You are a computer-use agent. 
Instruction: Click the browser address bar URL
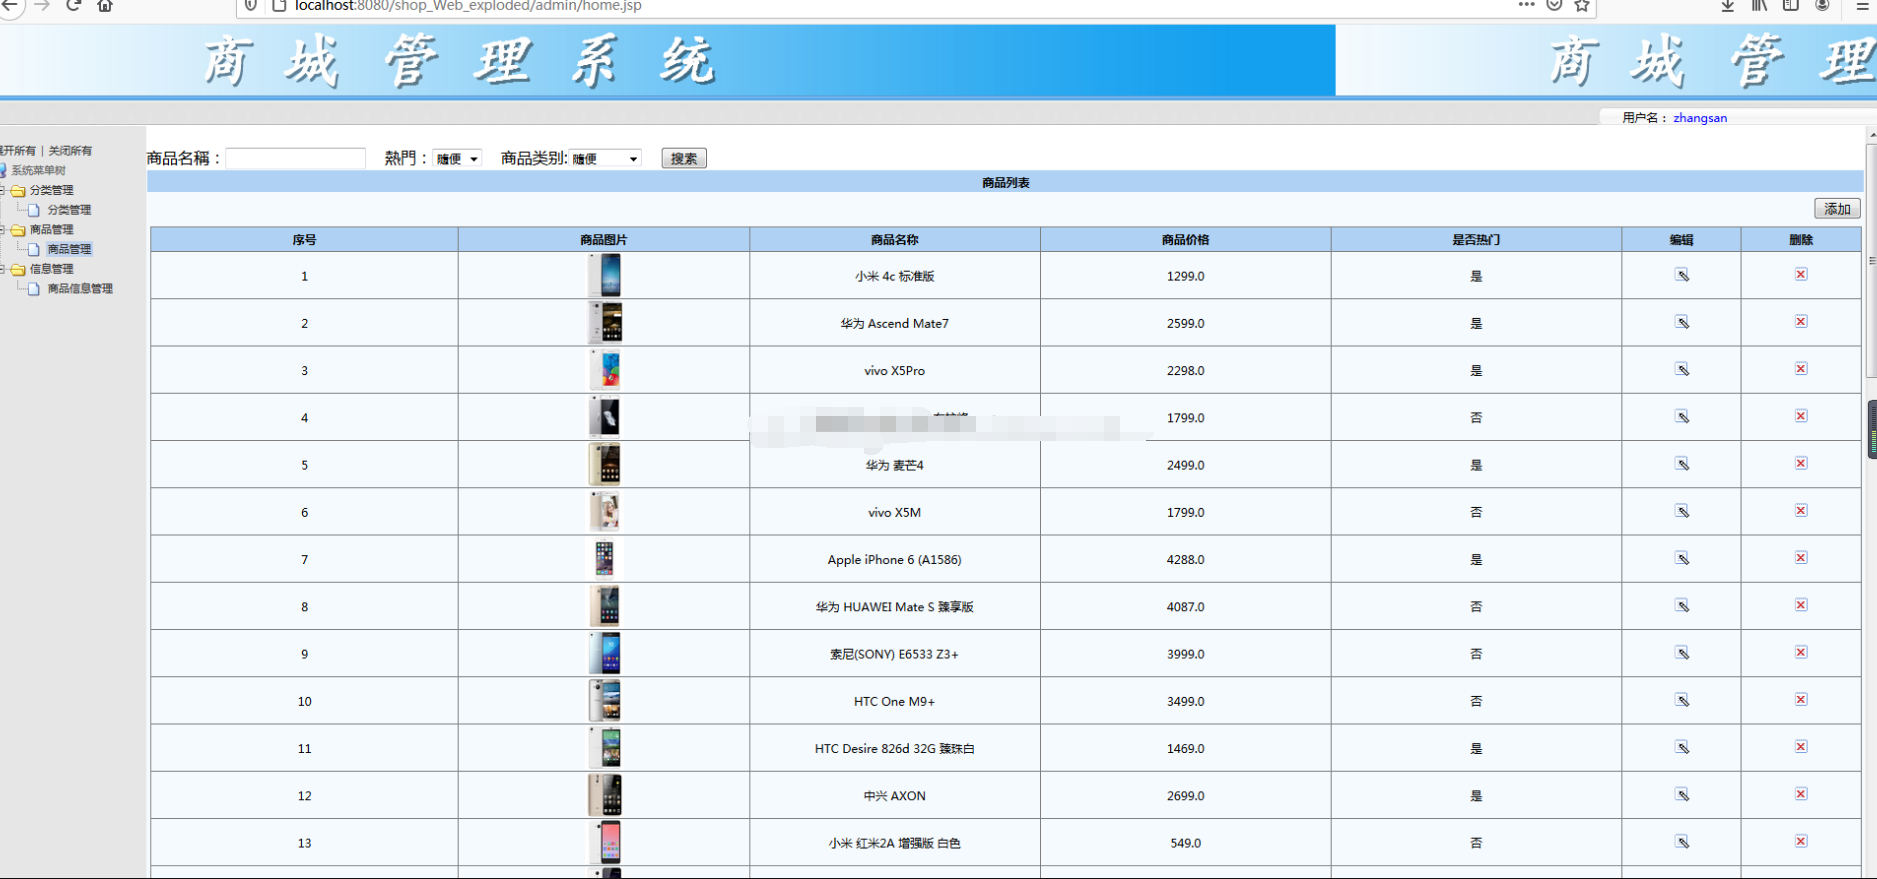[468, 6]
